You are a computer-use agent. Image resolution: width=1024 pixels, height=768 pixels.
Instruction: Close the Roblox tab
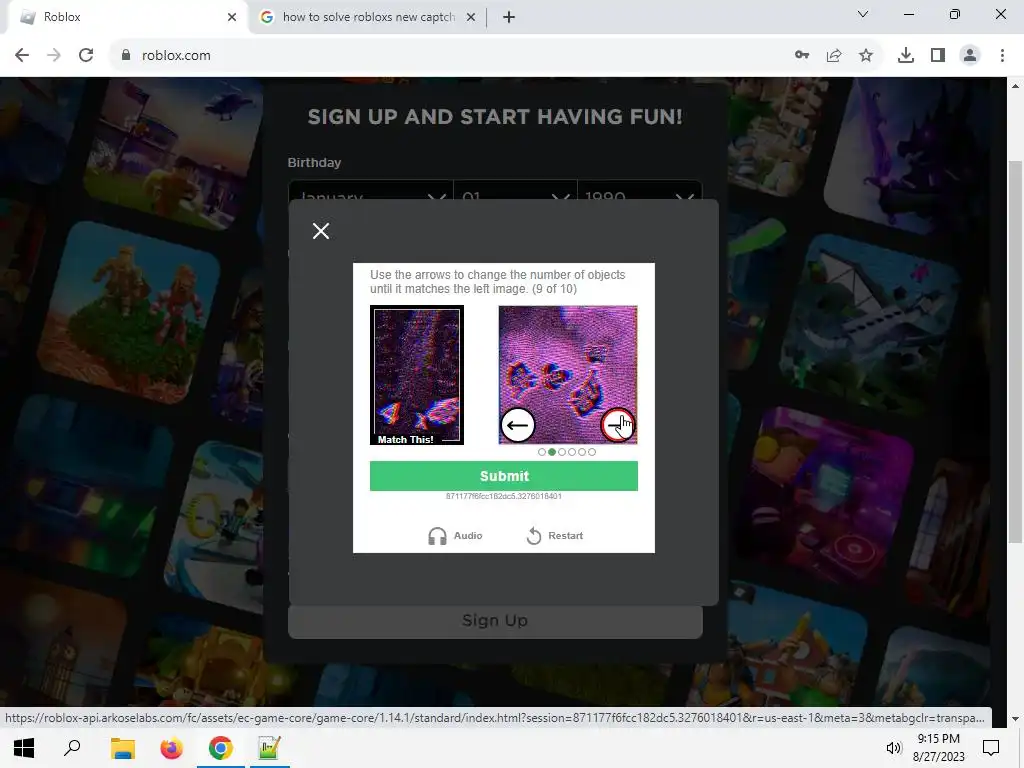tap(232, 17)
